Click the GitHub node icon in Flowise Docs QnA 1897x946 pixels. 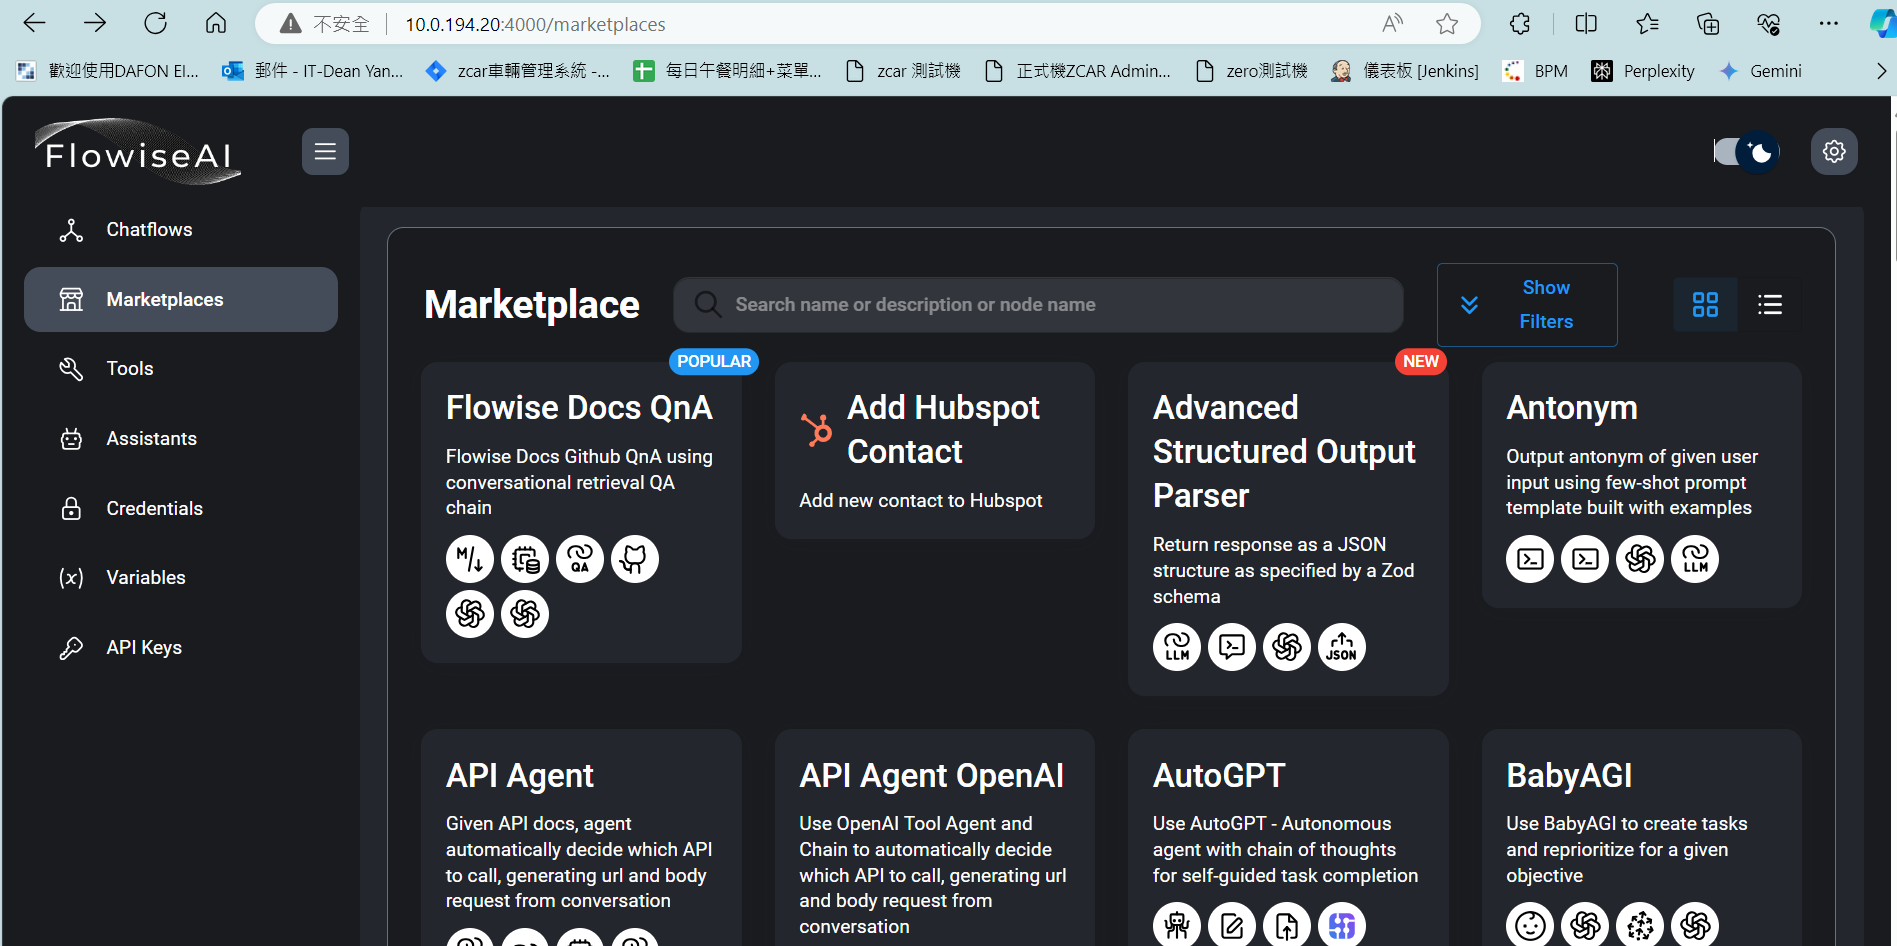[634, 559]
